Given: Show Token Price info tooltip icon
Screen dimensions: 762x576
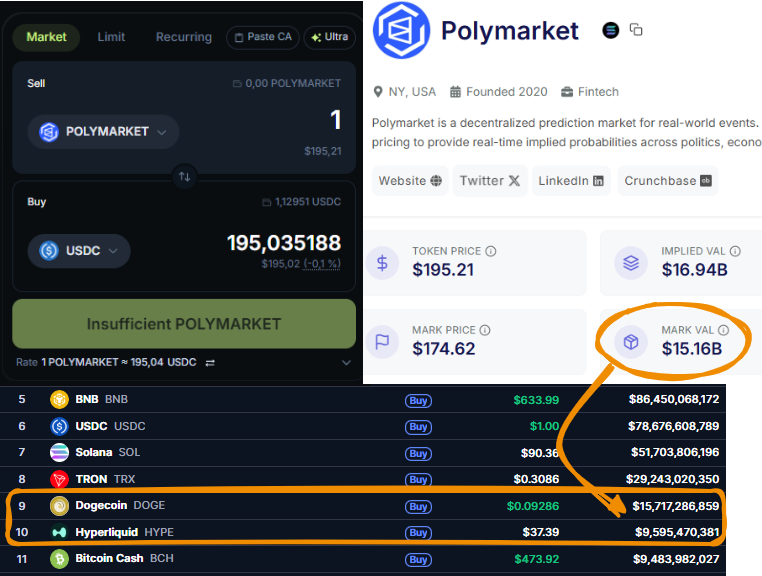Looking at the screenshot, I should click(x=491, y=251).
